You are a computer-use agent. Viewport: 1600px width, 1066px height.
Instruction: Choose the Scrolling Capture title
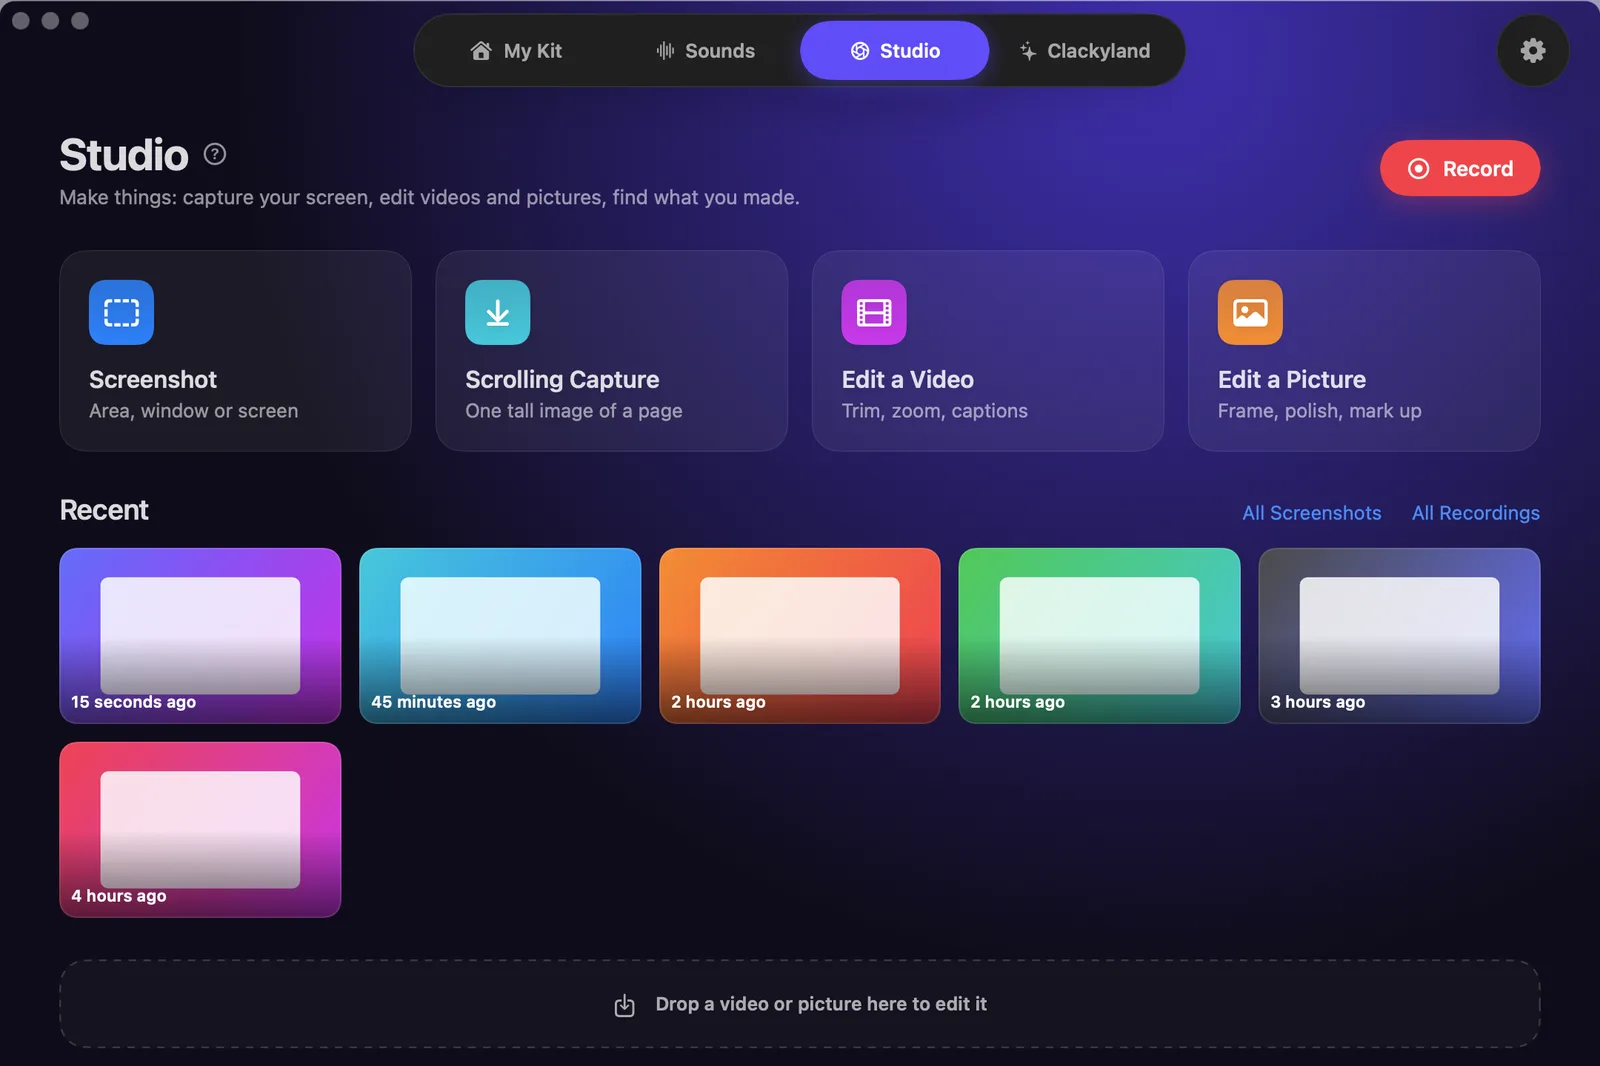[562, 380]
